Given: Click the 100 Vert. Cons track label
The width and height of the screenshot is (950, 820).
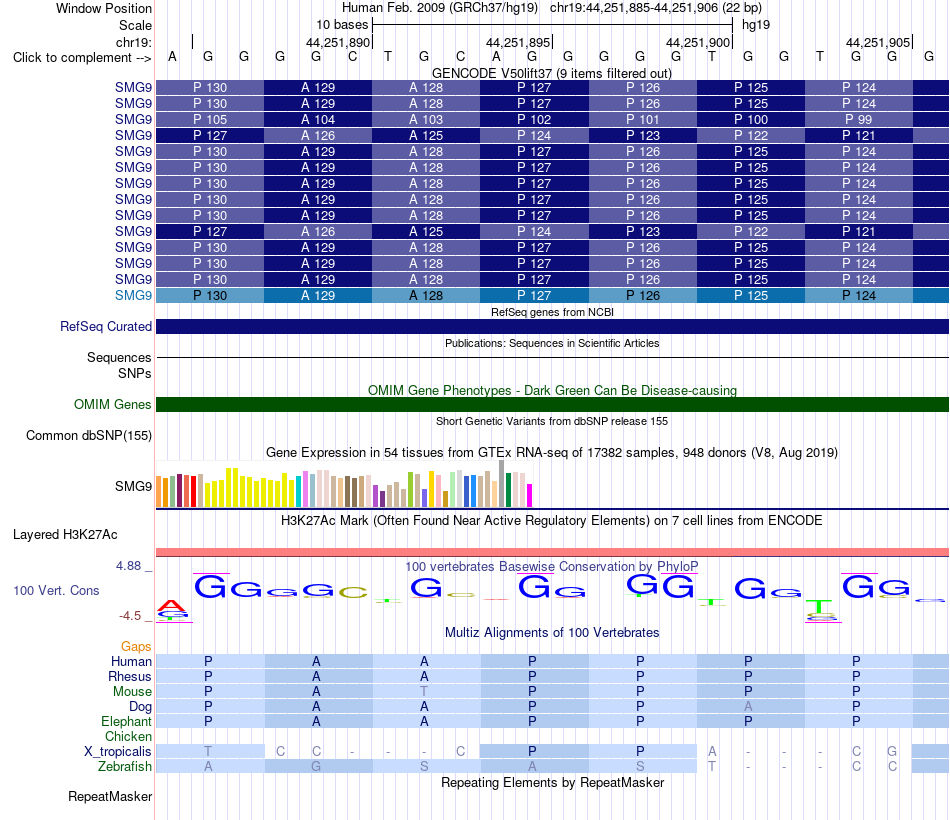Looking at the screenshot, I should click(x=56, y=590).
